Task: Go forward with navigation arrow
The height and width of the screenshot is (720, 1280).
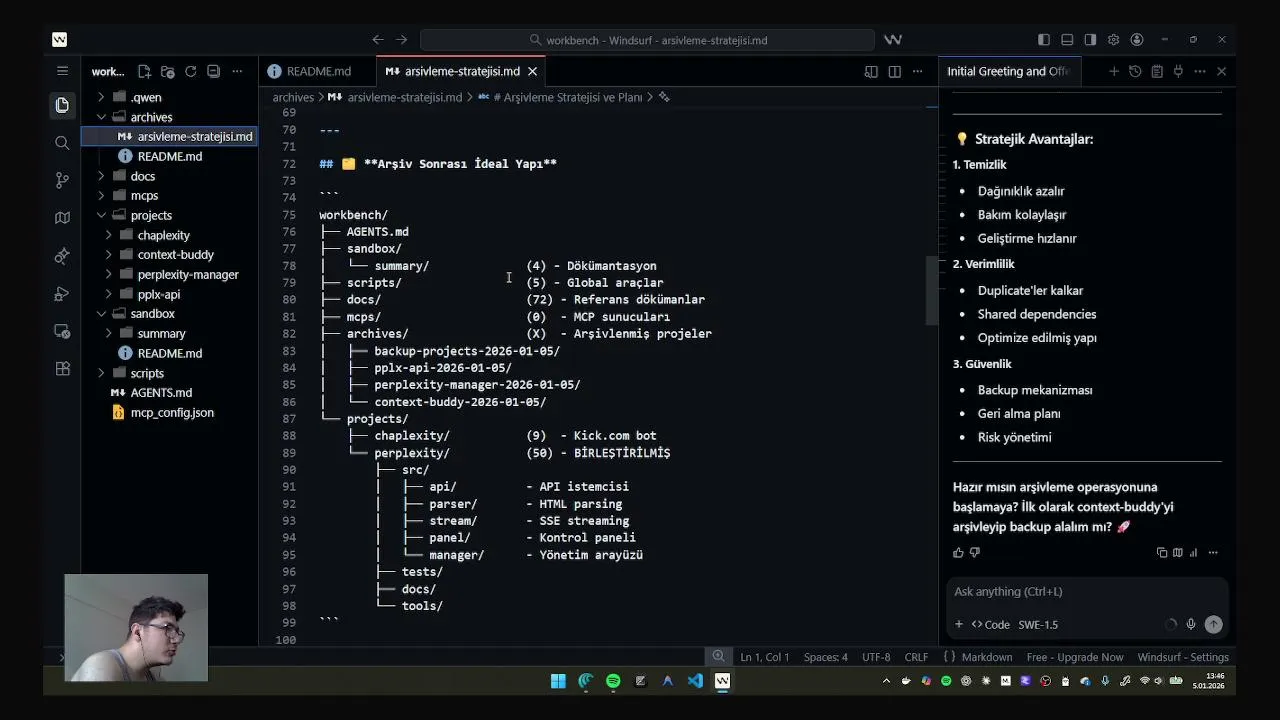Action: click(401, 40)
